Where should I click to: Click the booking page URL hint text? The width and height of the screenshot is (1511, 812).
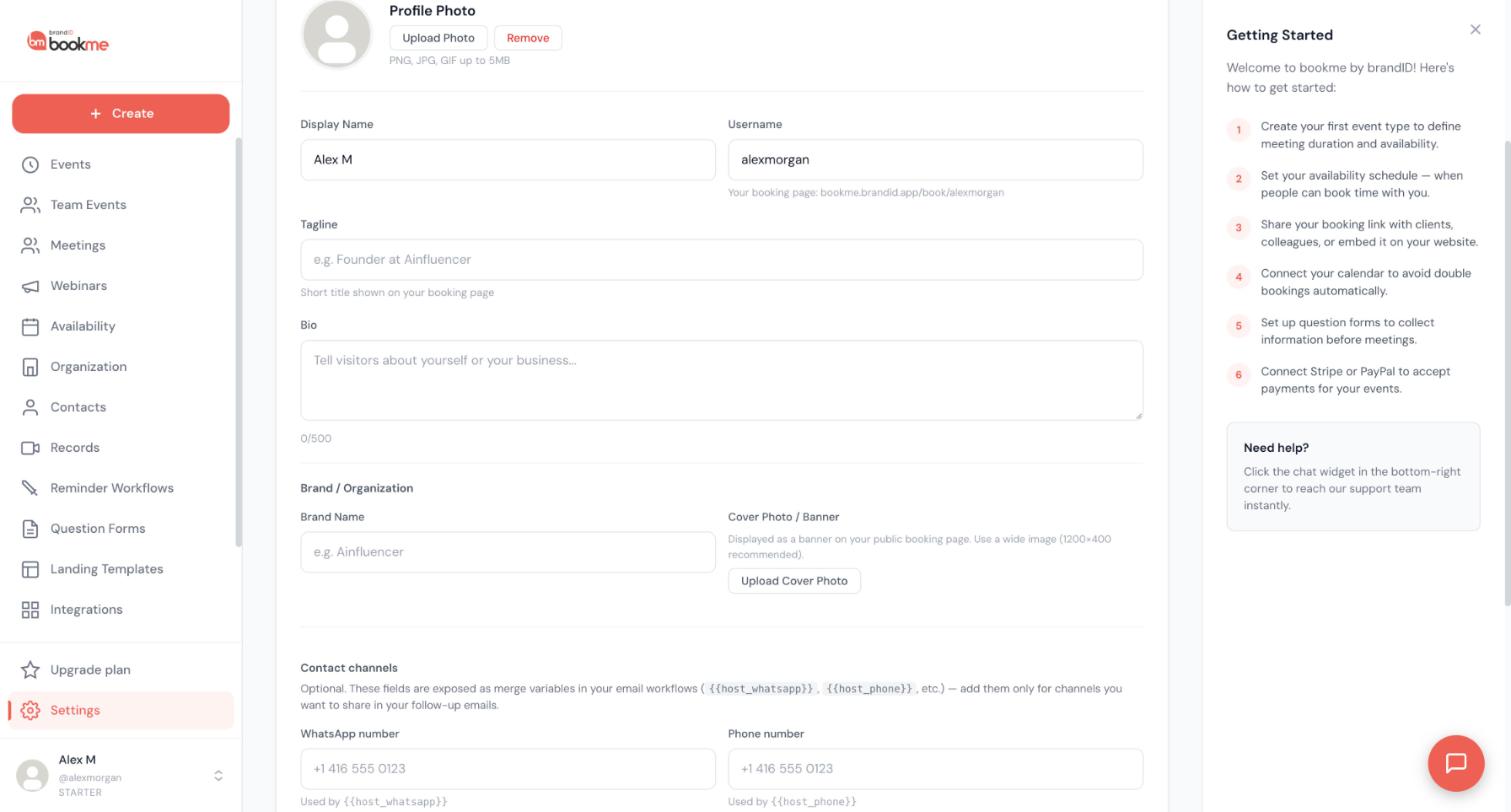click(x=865, y=192)
